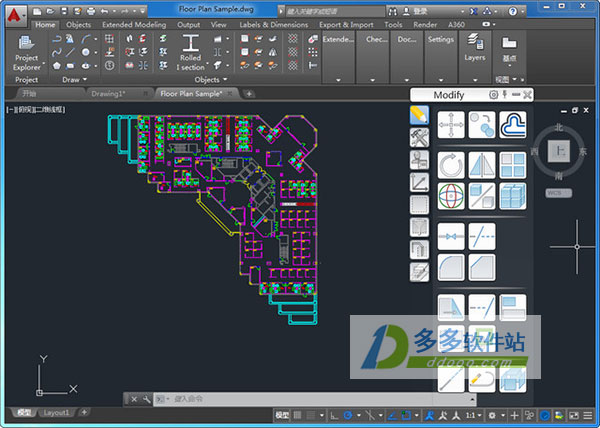Open the 1:1 annotation scale dropdown
Screen dimensions: 600x428
point(473,415)
